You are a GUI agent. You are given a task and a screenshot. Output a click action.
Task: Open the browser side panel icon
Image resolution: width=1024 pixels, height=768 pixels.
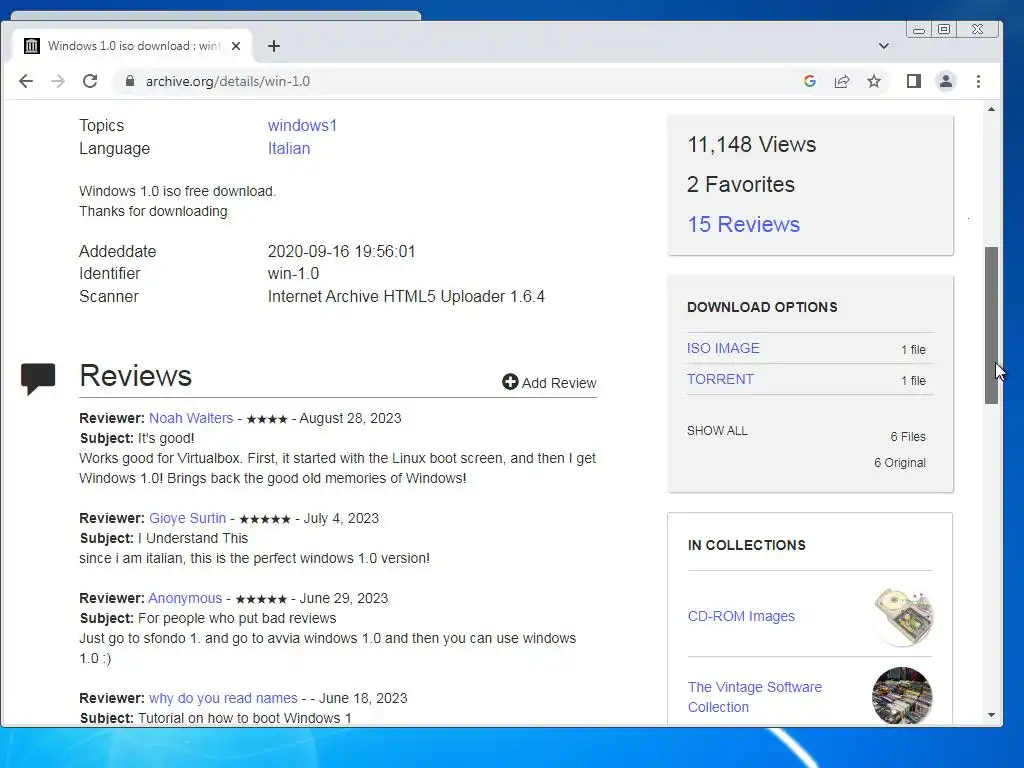[914, 81]
